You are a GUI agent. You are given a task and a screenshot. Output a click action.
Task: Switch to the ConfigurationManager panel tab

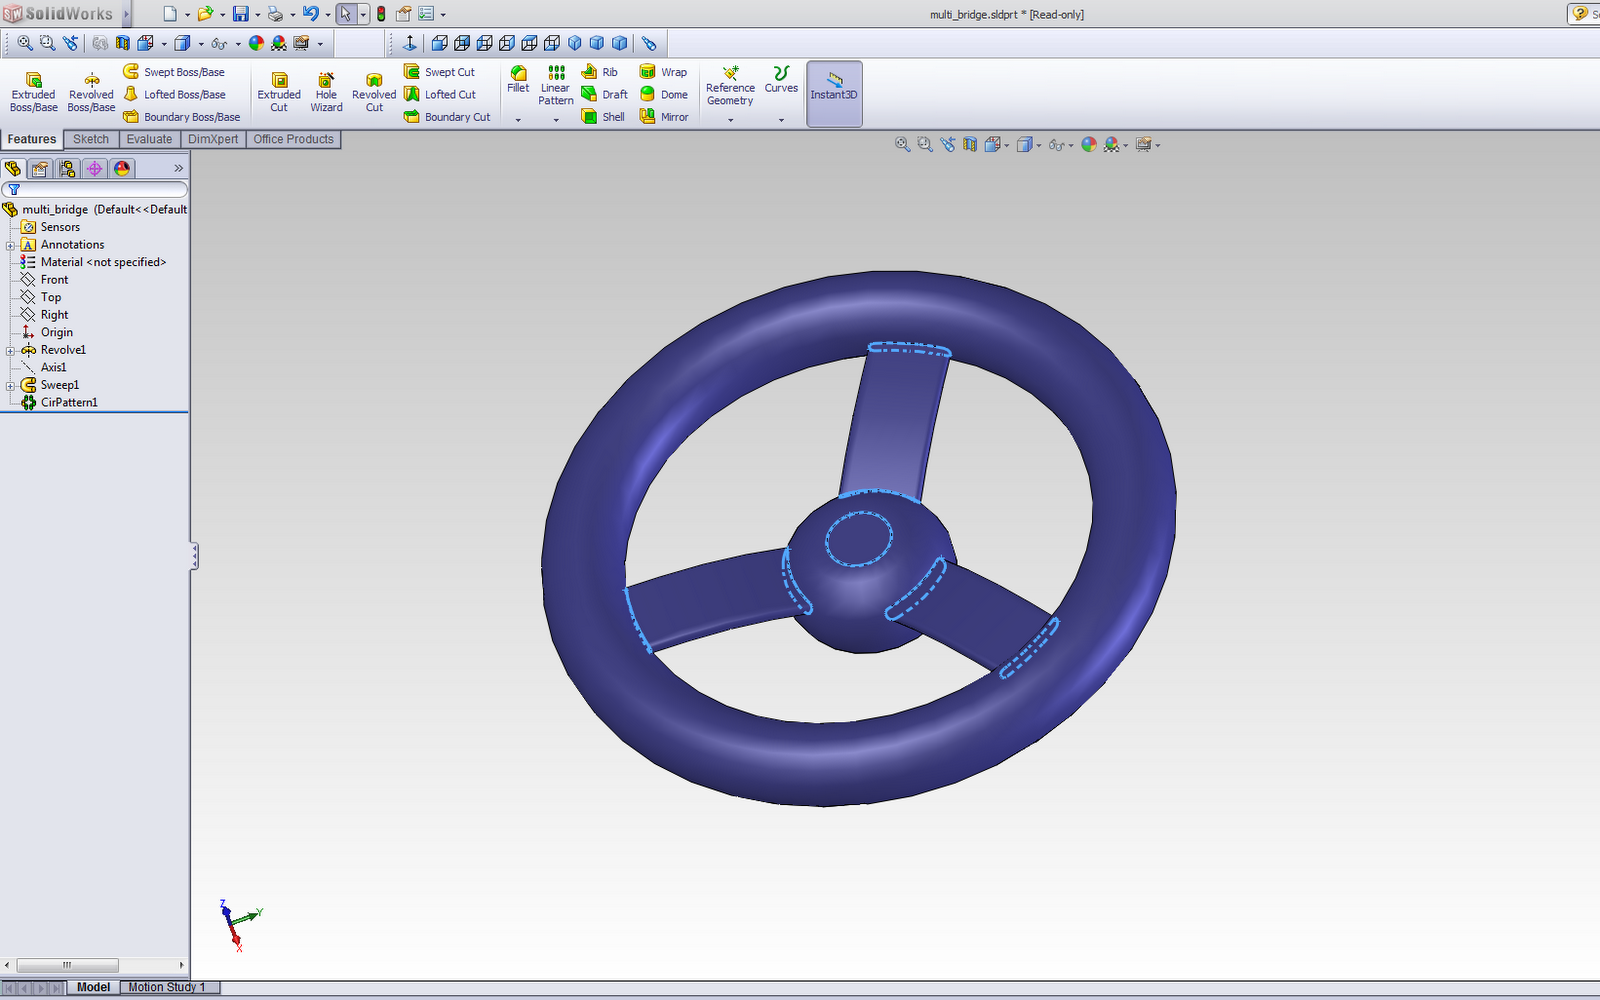67,169
